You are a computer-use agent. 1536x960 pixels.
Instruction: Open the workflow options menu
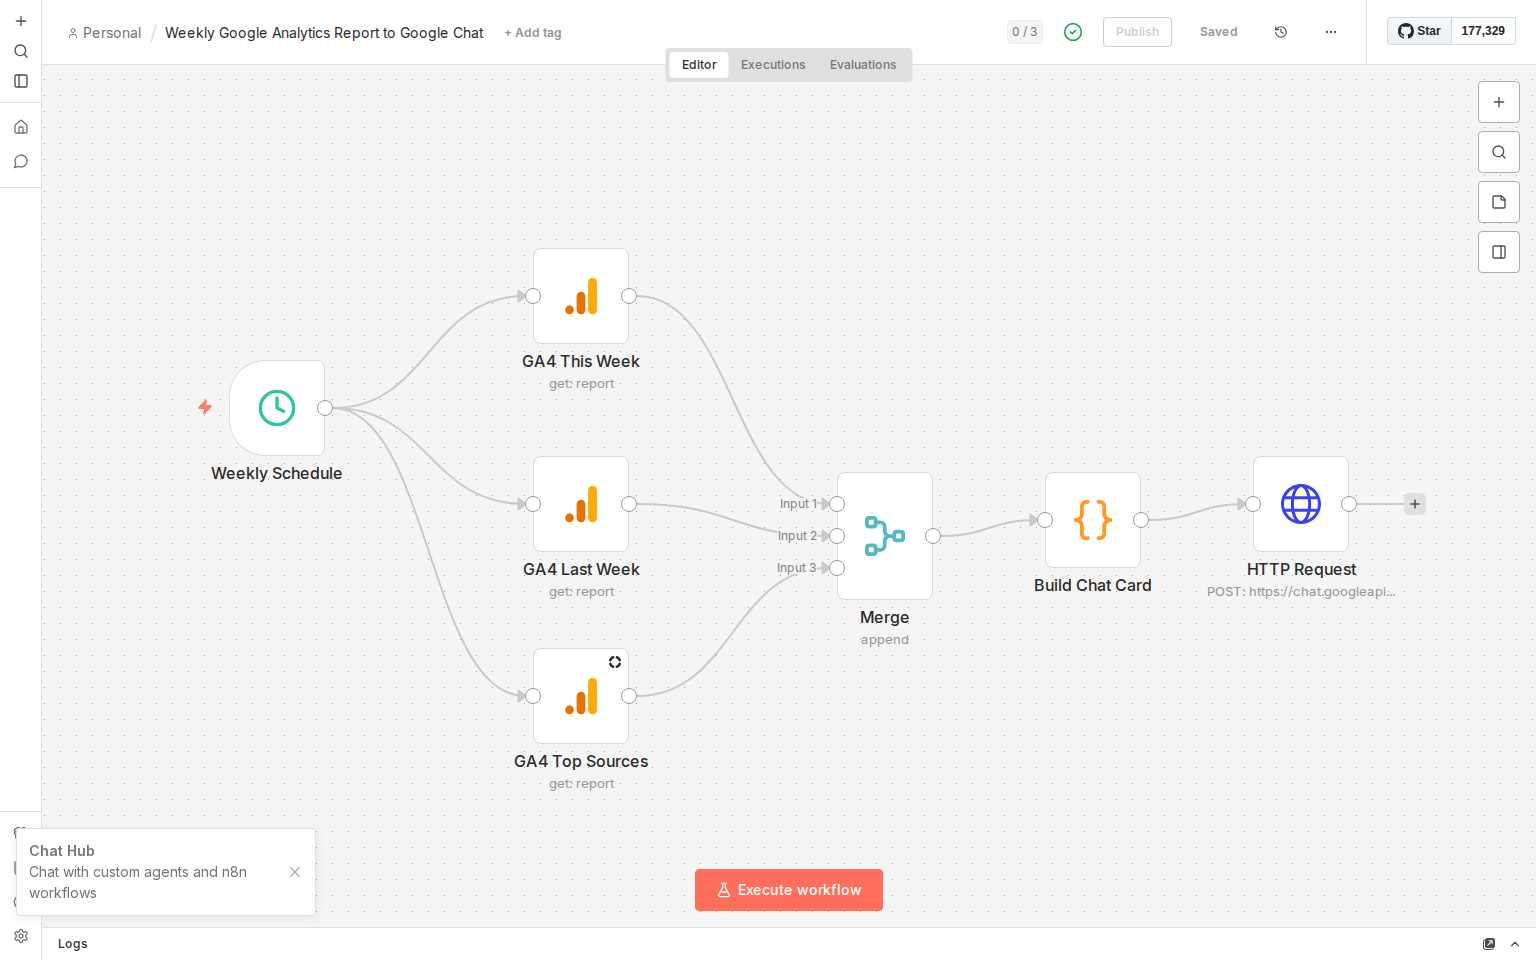1330,31
